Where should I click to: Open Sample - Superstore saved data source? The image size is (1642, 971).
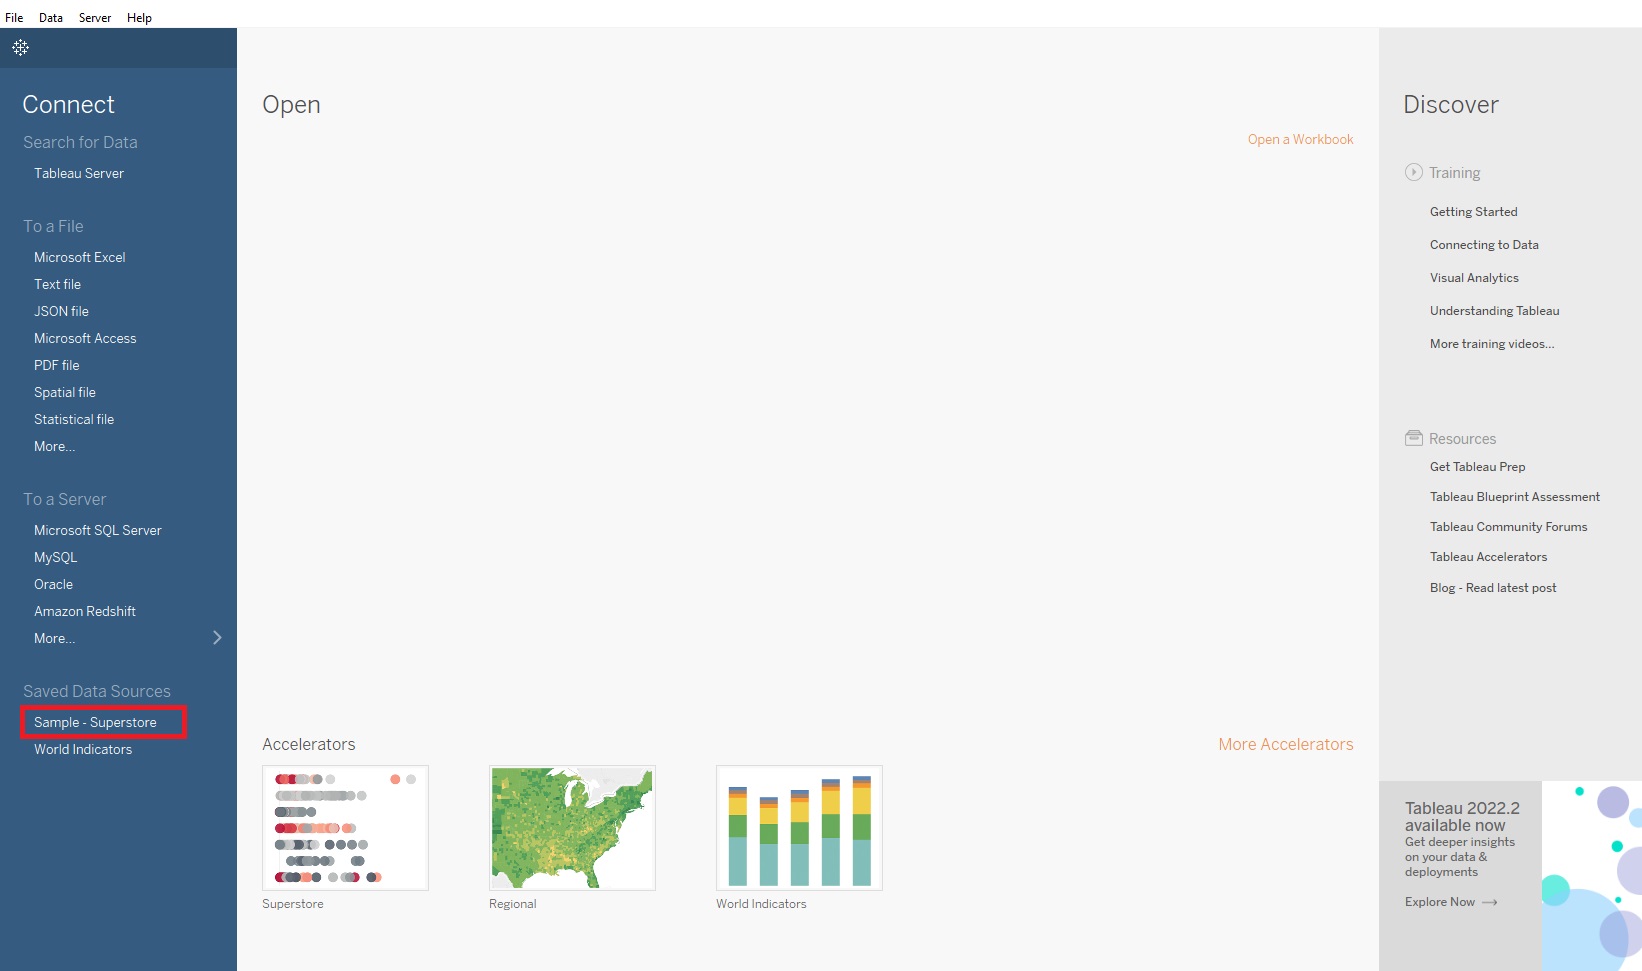pyautogui.click(x=95, y=722)
